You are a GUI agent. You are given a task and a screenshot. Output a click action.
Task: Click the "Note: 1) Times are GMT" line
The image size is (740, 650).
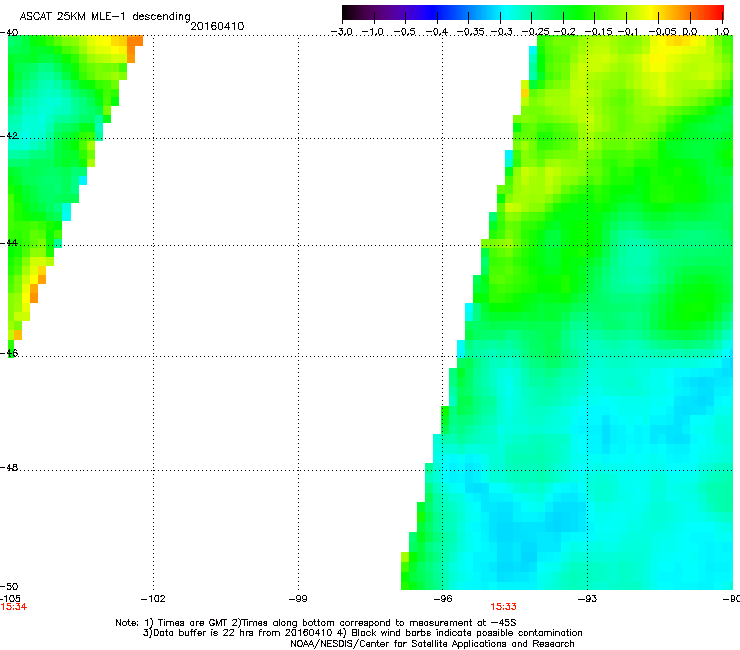point(316,623)
